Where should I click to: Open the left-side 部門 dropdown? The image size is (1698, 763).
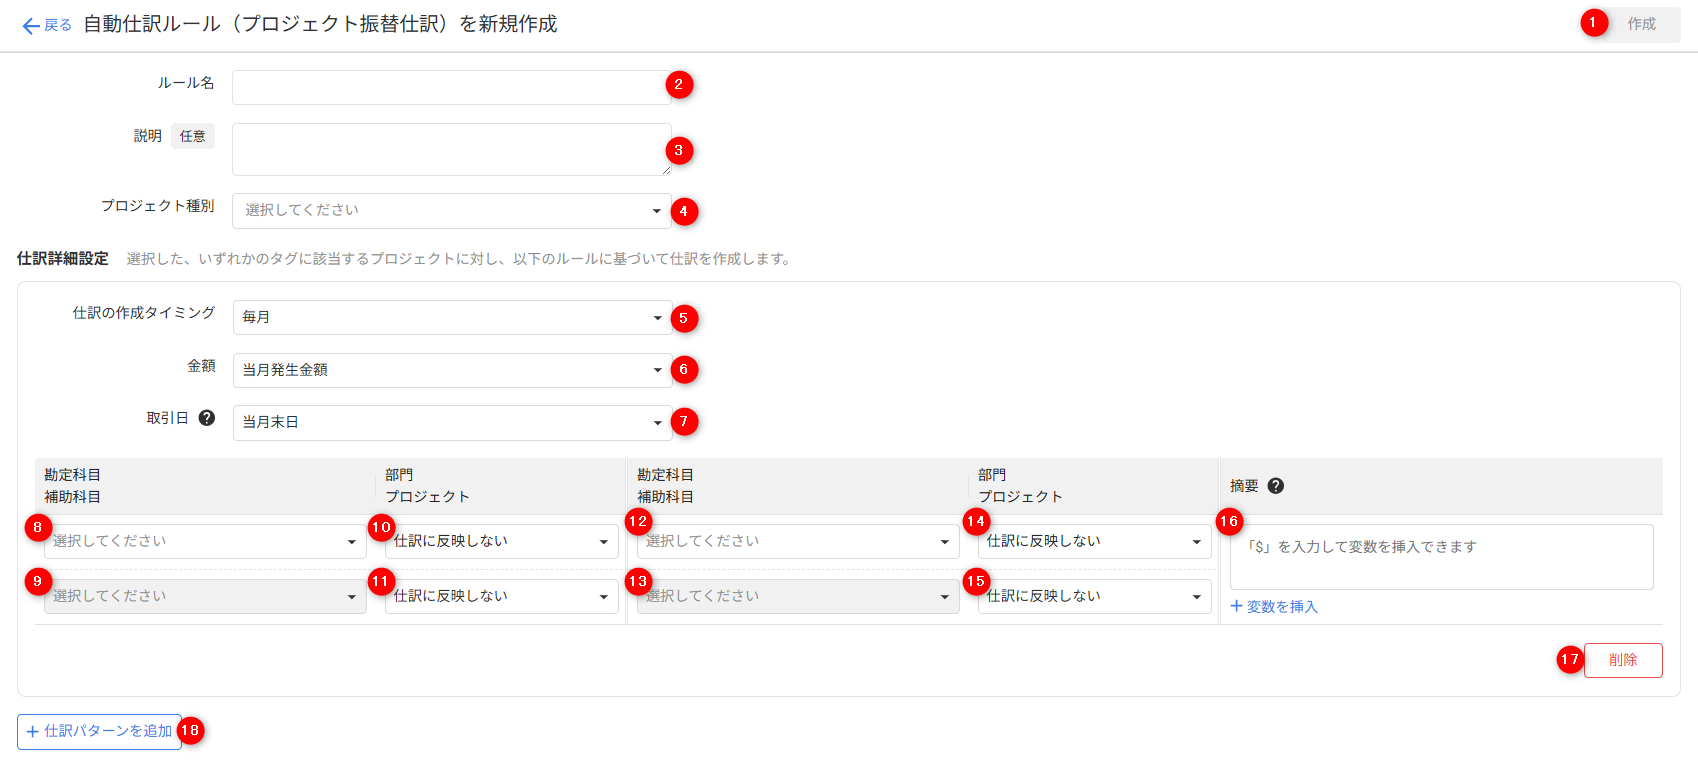tap(502, 542)
